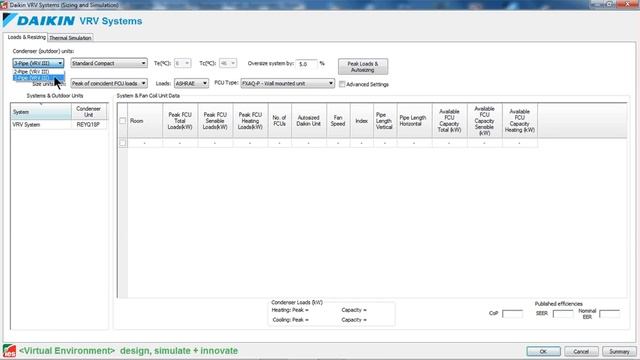Click the CoP efficiency field
640x360 pixels.
[512, 313]
